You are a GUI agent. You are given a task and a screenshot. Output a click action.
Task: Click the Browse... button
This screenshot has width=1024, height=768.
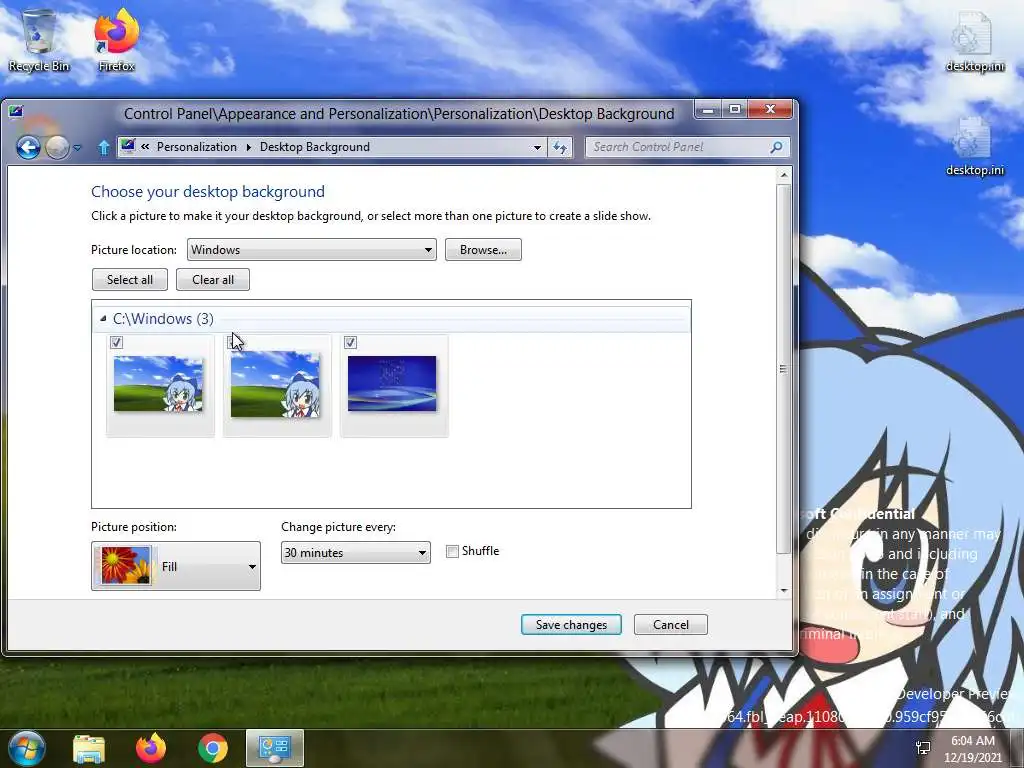coord(483,249)
